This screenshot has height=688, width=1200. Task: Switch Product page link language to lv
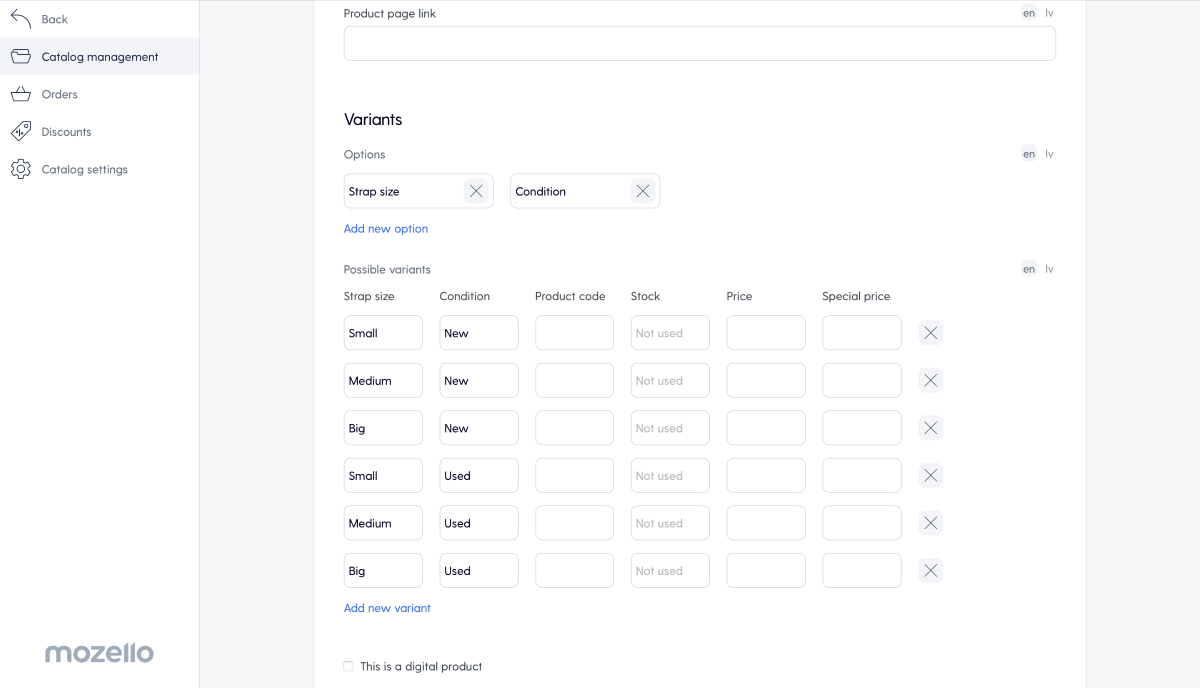coord(1050,13)
